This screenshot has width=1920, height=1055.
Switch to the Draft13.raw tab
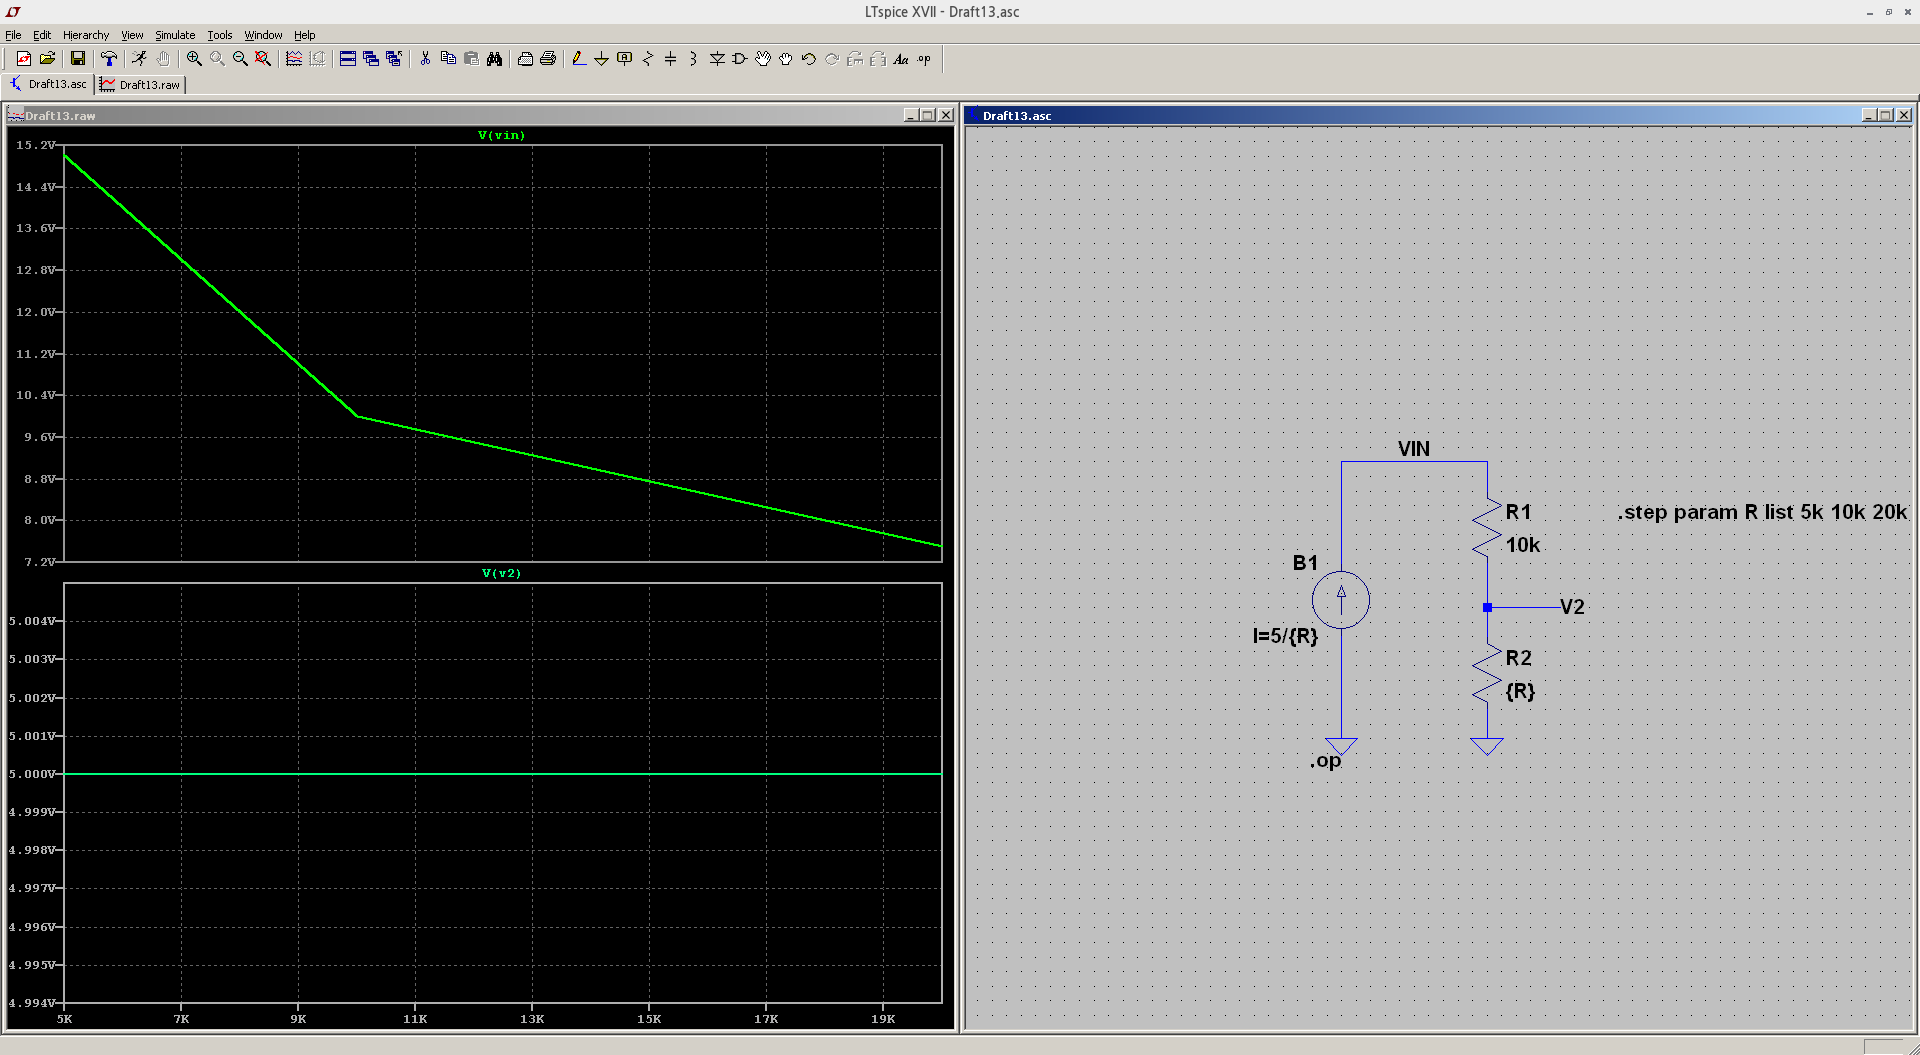[x=141, y=85]
